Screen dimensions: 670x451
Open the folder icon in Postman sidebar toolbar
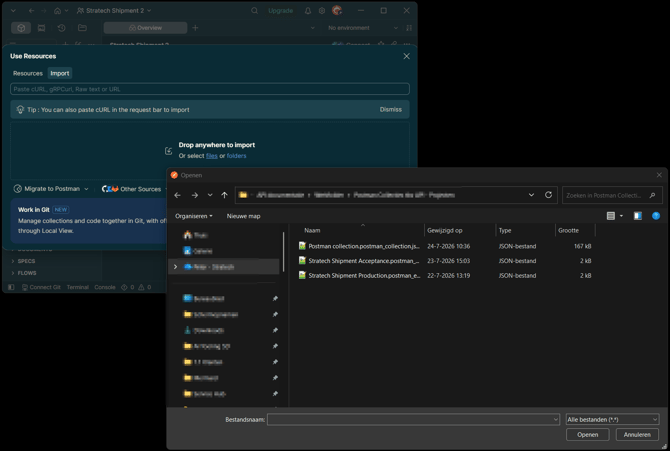click(x=82, y=28)
